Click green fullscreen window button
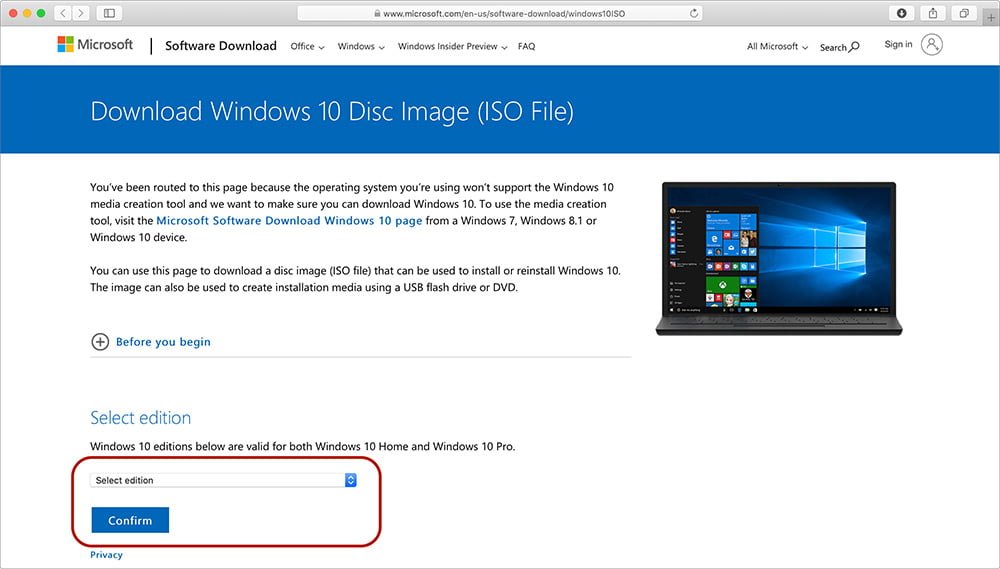Viewport: 1000px width, 569px height. 41,13
